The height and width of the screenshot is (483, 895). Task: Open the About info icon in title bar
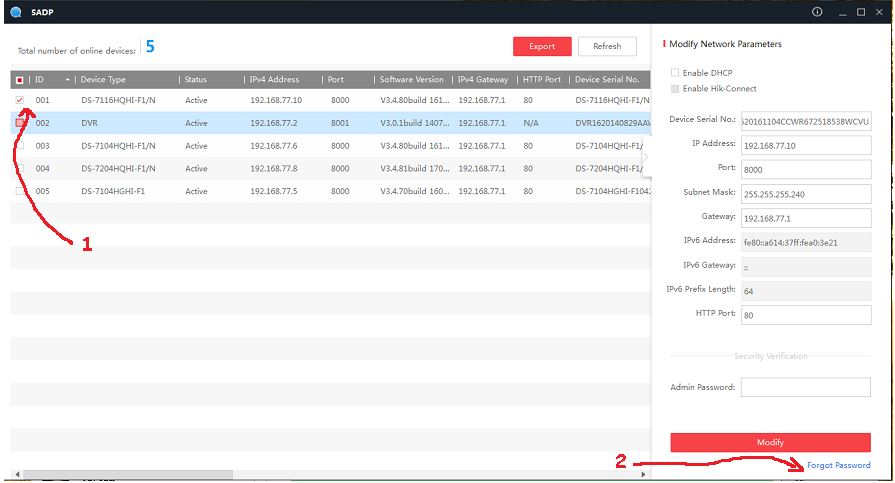pyautogui.click(x=817, y=12)
